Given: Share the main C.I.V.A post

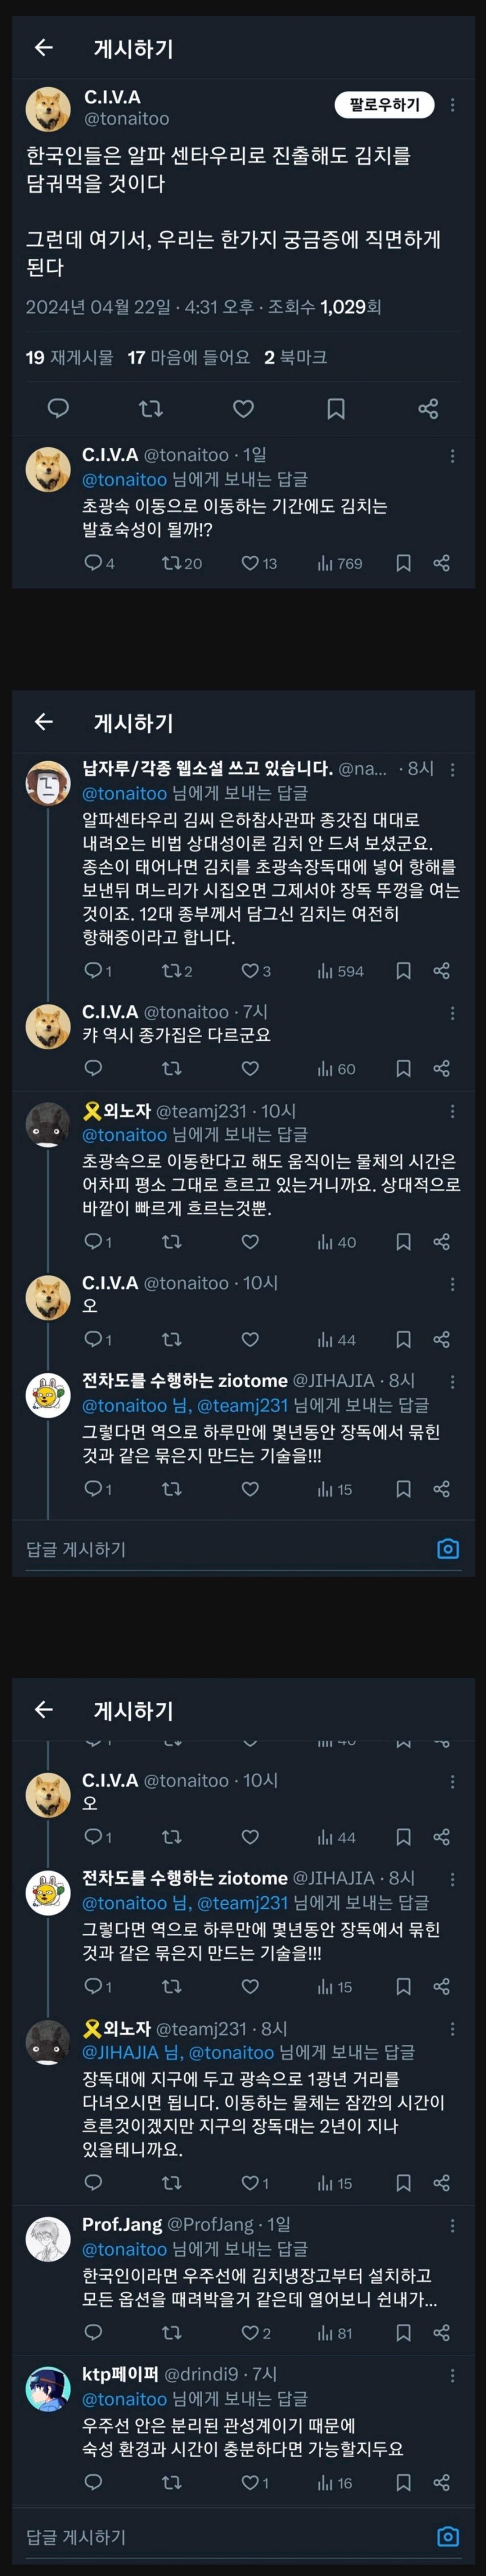Looking at the screenshot, I should click(x=428, y=408).
